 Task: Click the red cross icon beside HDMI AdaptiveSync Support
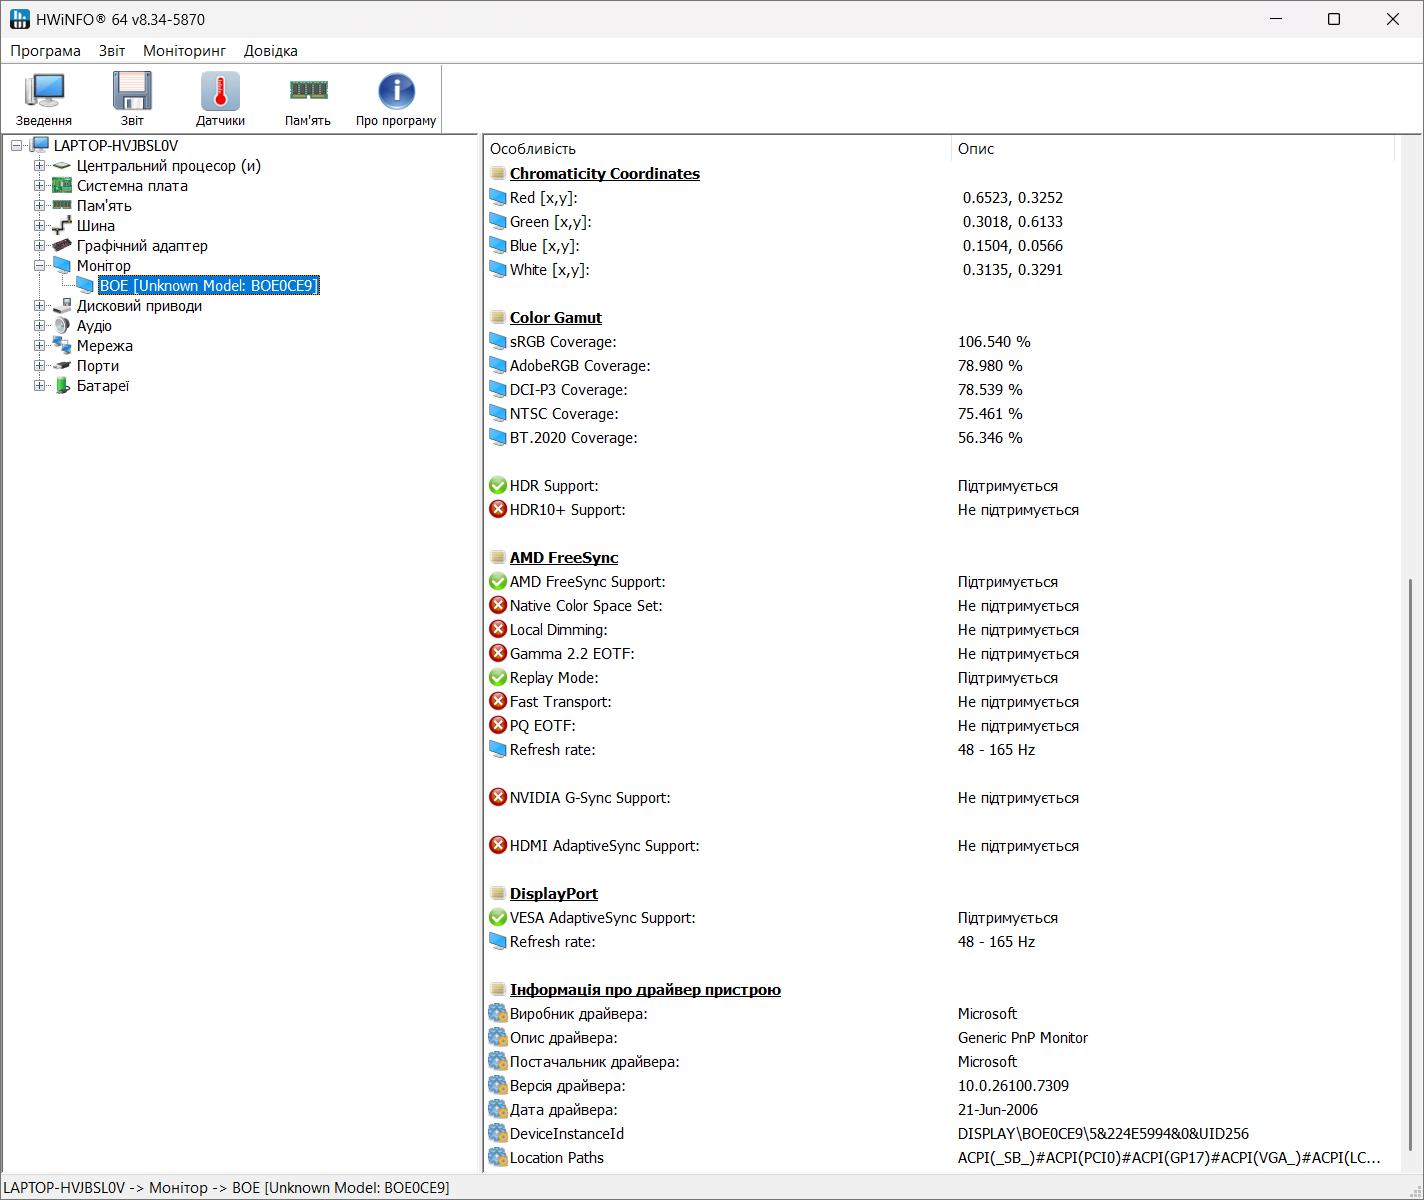(x=498, y=845)
